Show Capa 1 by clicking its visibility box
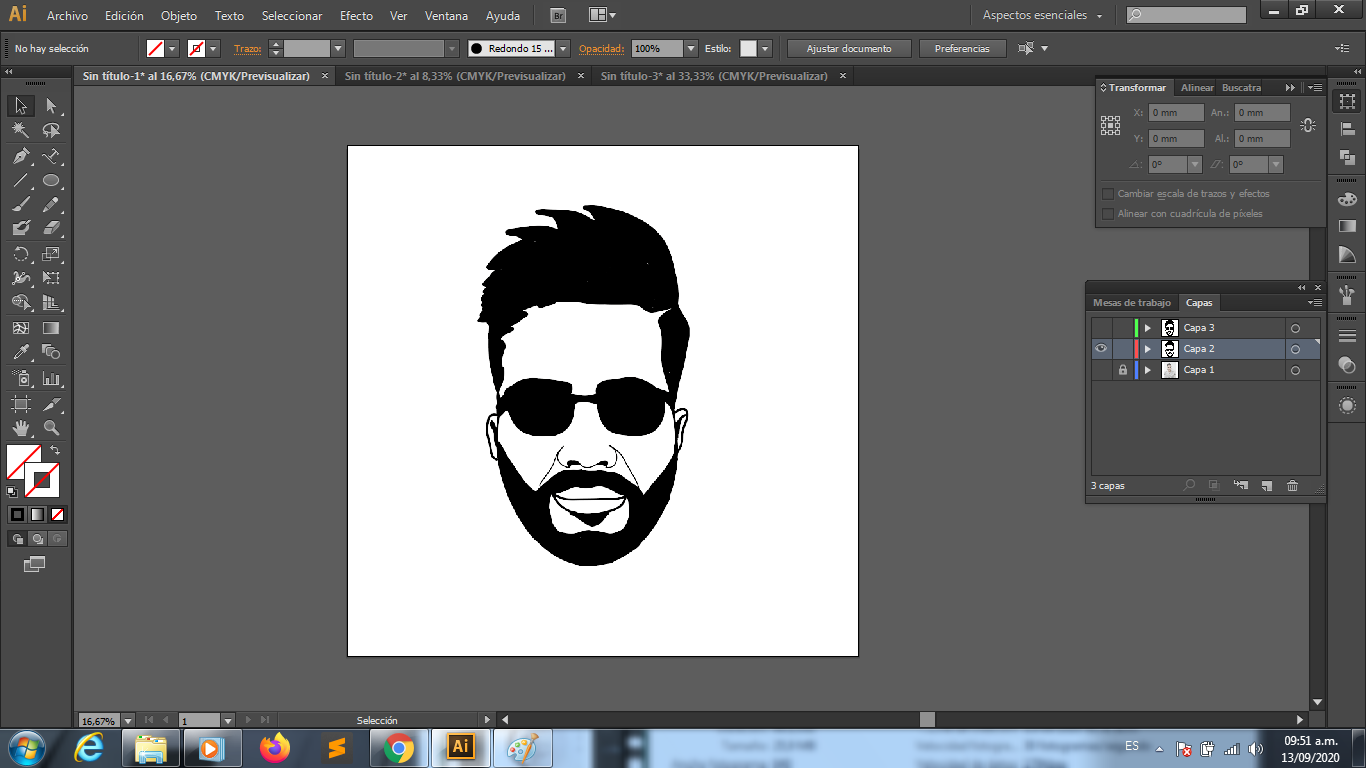 [1101, 370]
